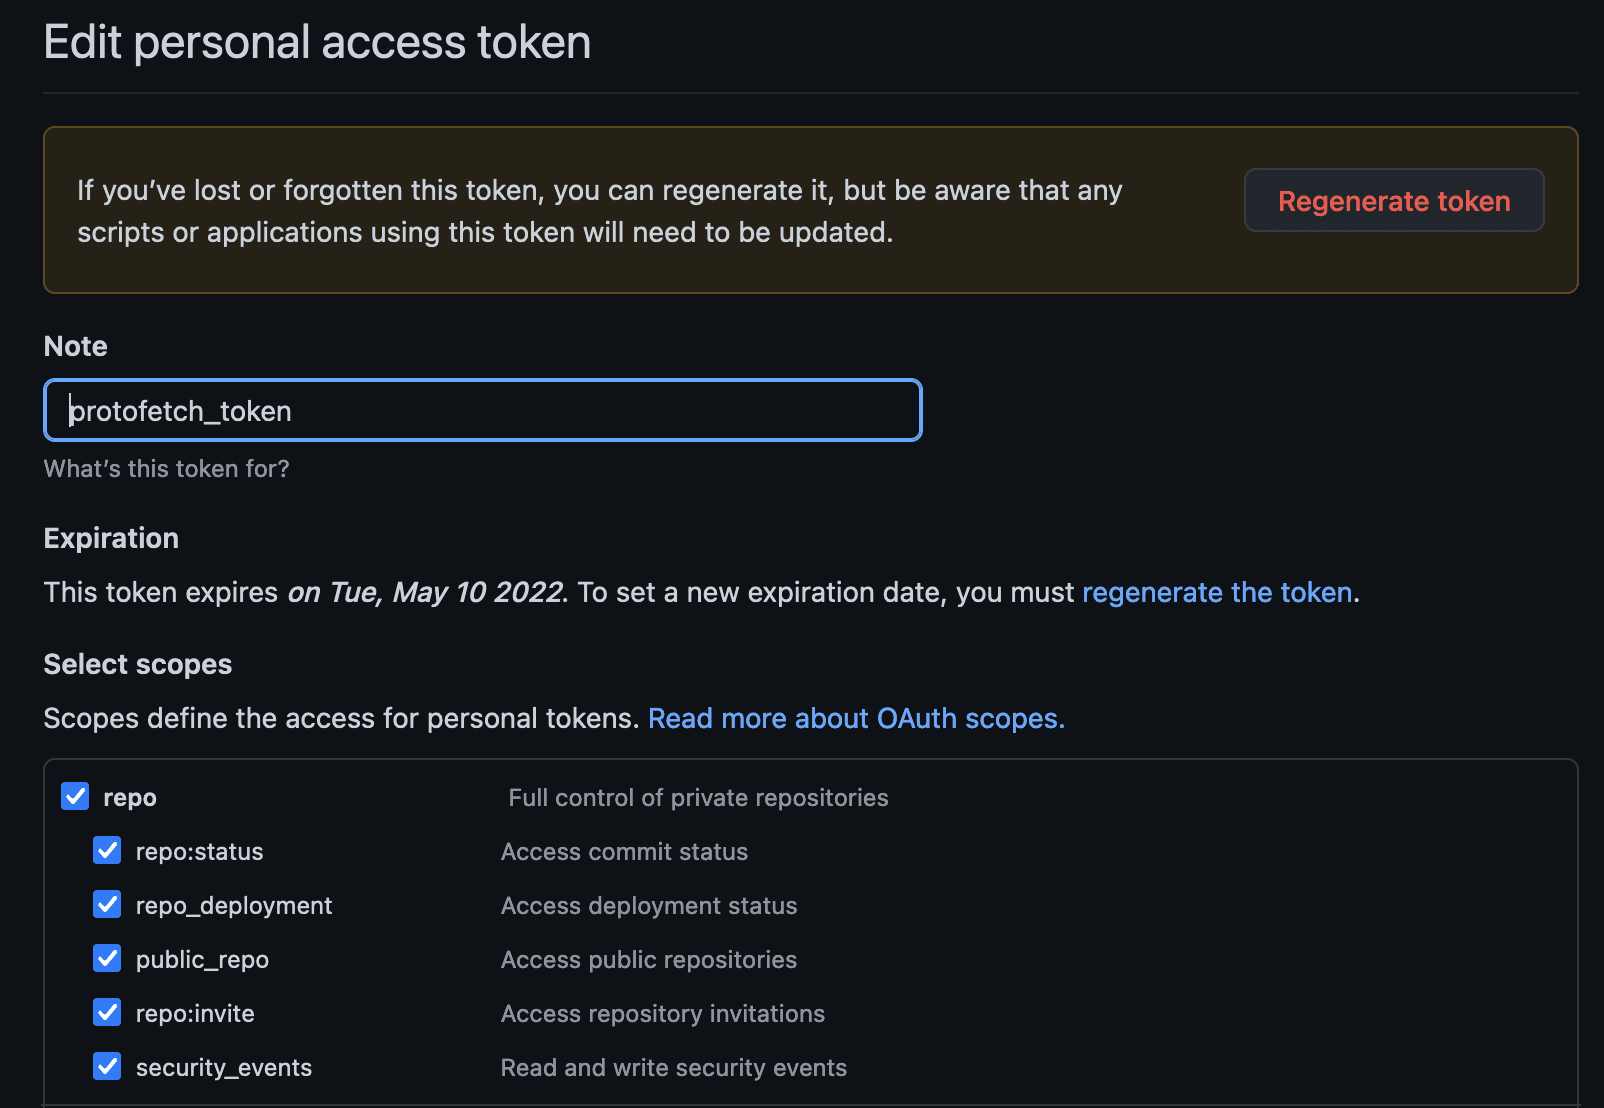Click the Regenerate token button
1604x1108 pixels.
[1393, 201]
